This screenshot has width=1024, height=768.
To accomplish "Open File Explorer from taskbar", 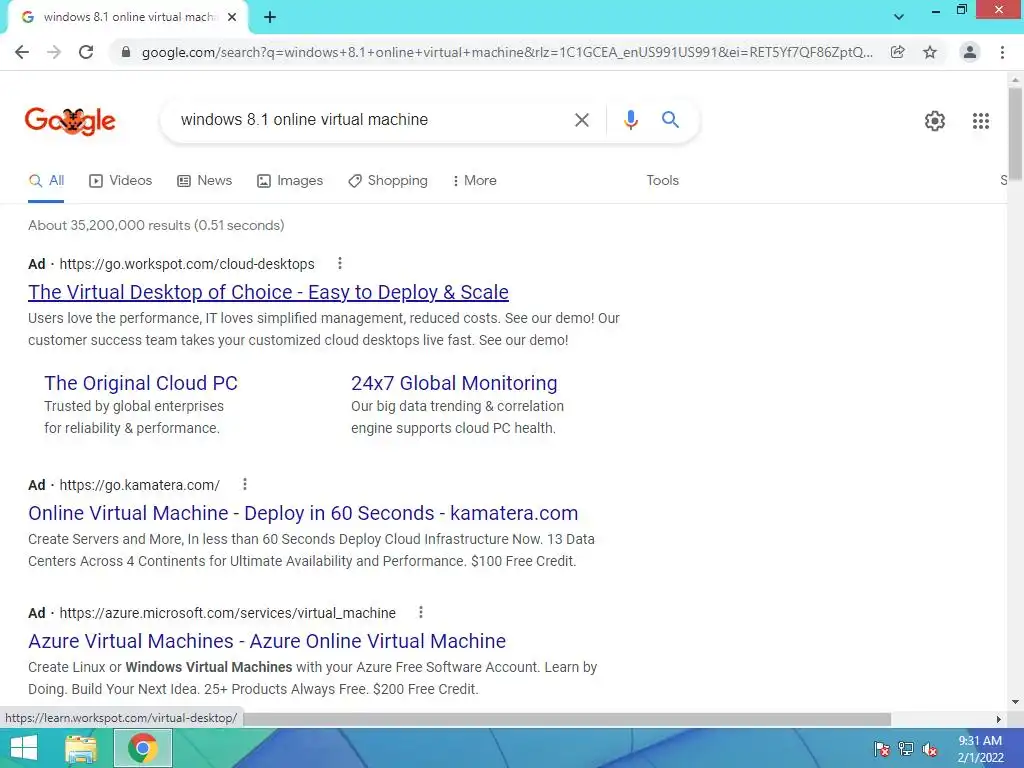I will coord(81,748).
